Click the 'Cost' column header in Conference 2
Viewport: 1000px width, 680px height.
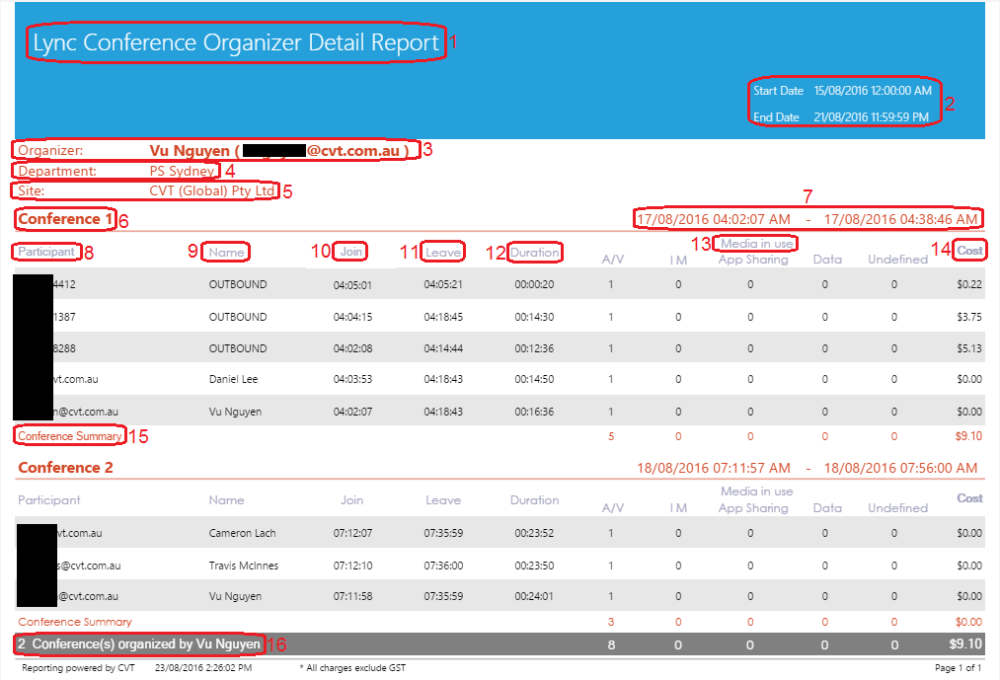coord(969,498)
